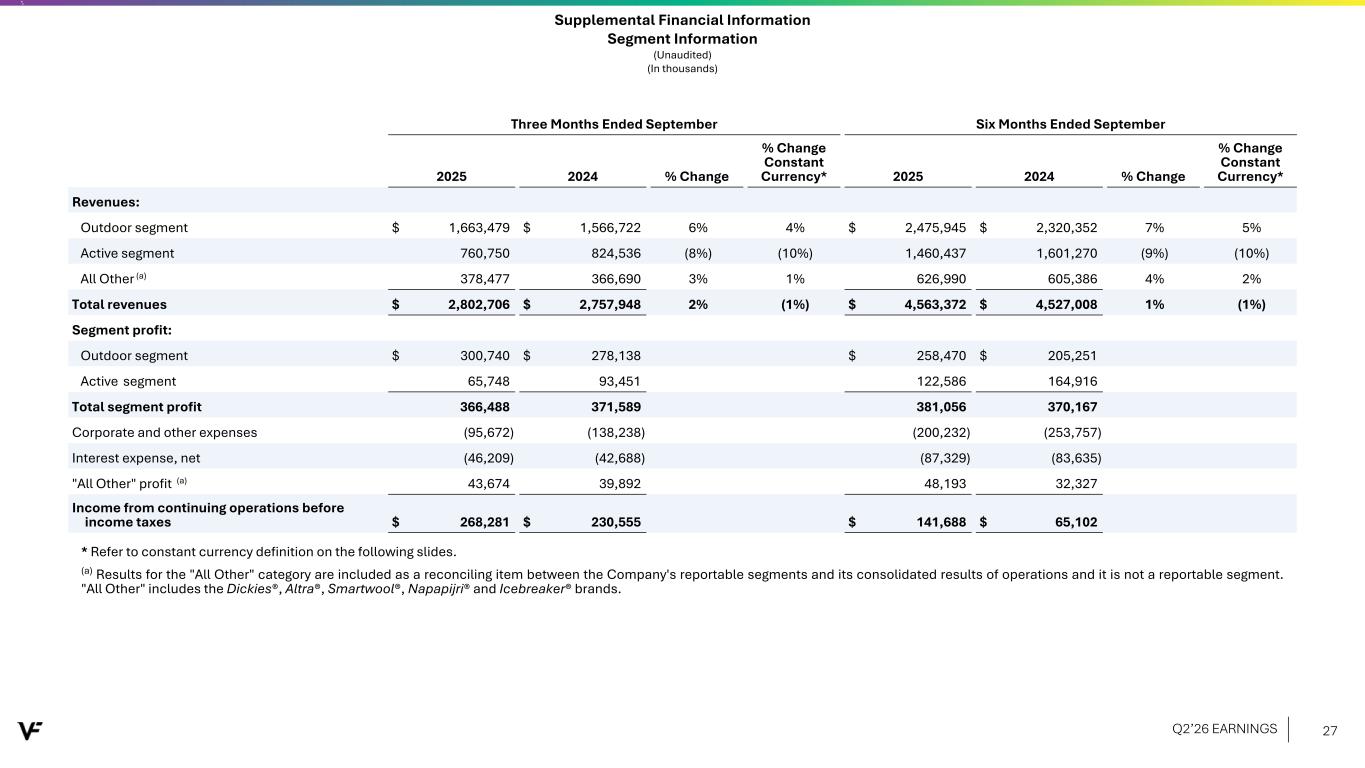Image resolution: width=1365 pixels, height=768 pixels.
Task: Click the Corporate and other expenses label
Action: 164,432
